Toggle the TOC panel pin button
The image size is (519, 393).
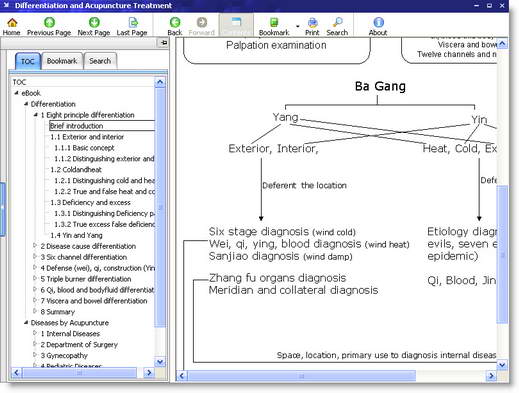[163, 43]
